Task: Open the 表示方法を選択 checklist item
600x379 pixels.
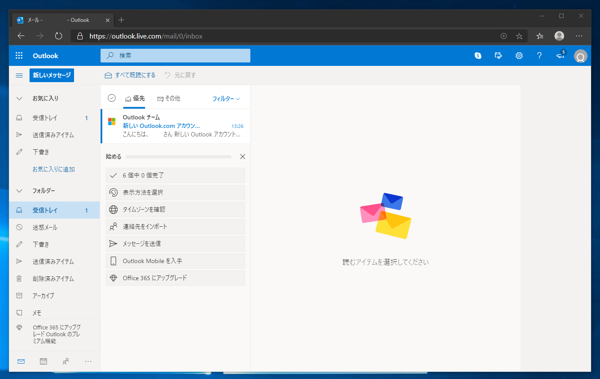Action: tap(175, 192)
